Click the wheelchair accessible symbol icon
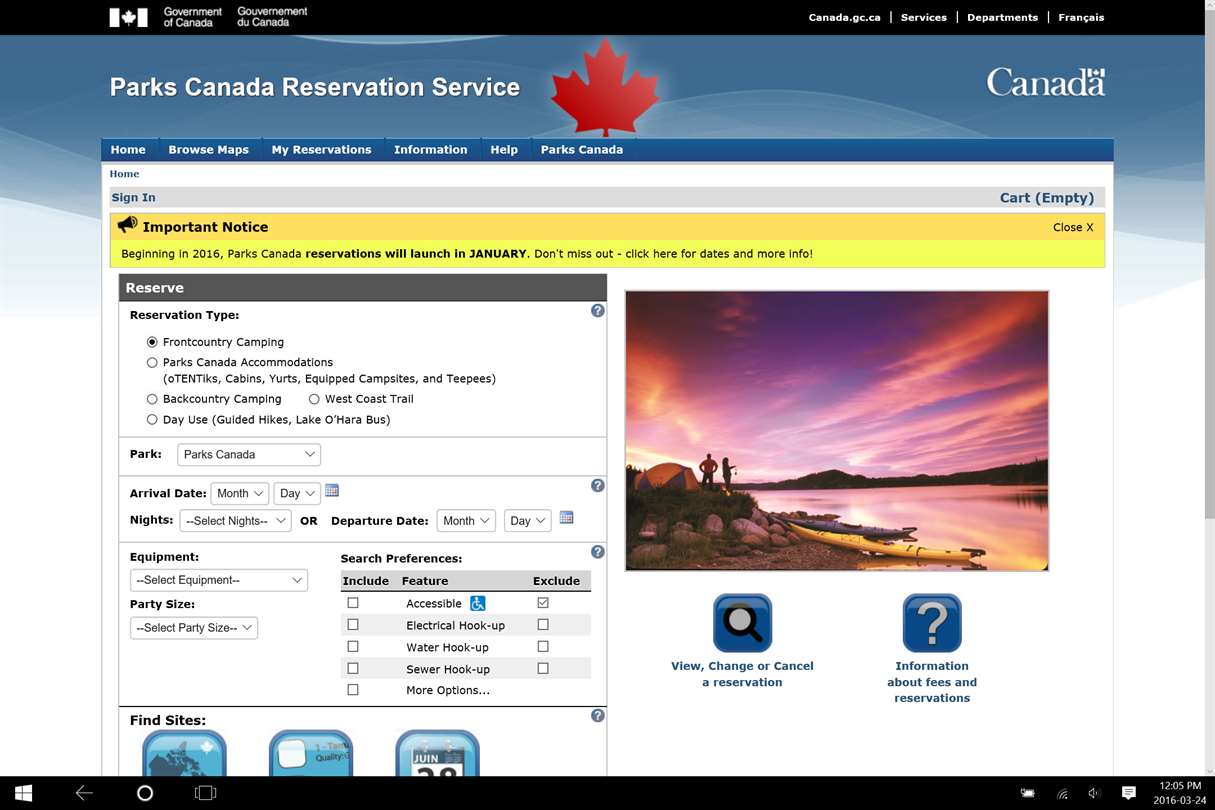Screen dimensions: 1215x810 pos(478,603)
